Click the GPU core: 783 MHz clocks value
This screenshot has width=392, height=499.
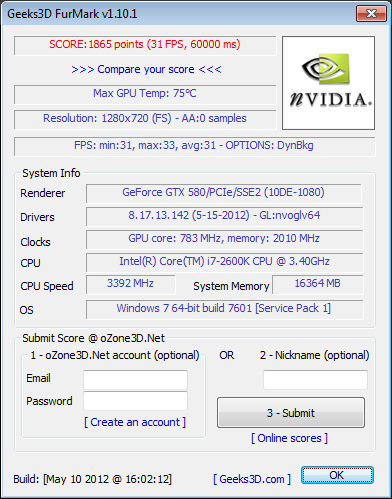(x=224, y=238)
